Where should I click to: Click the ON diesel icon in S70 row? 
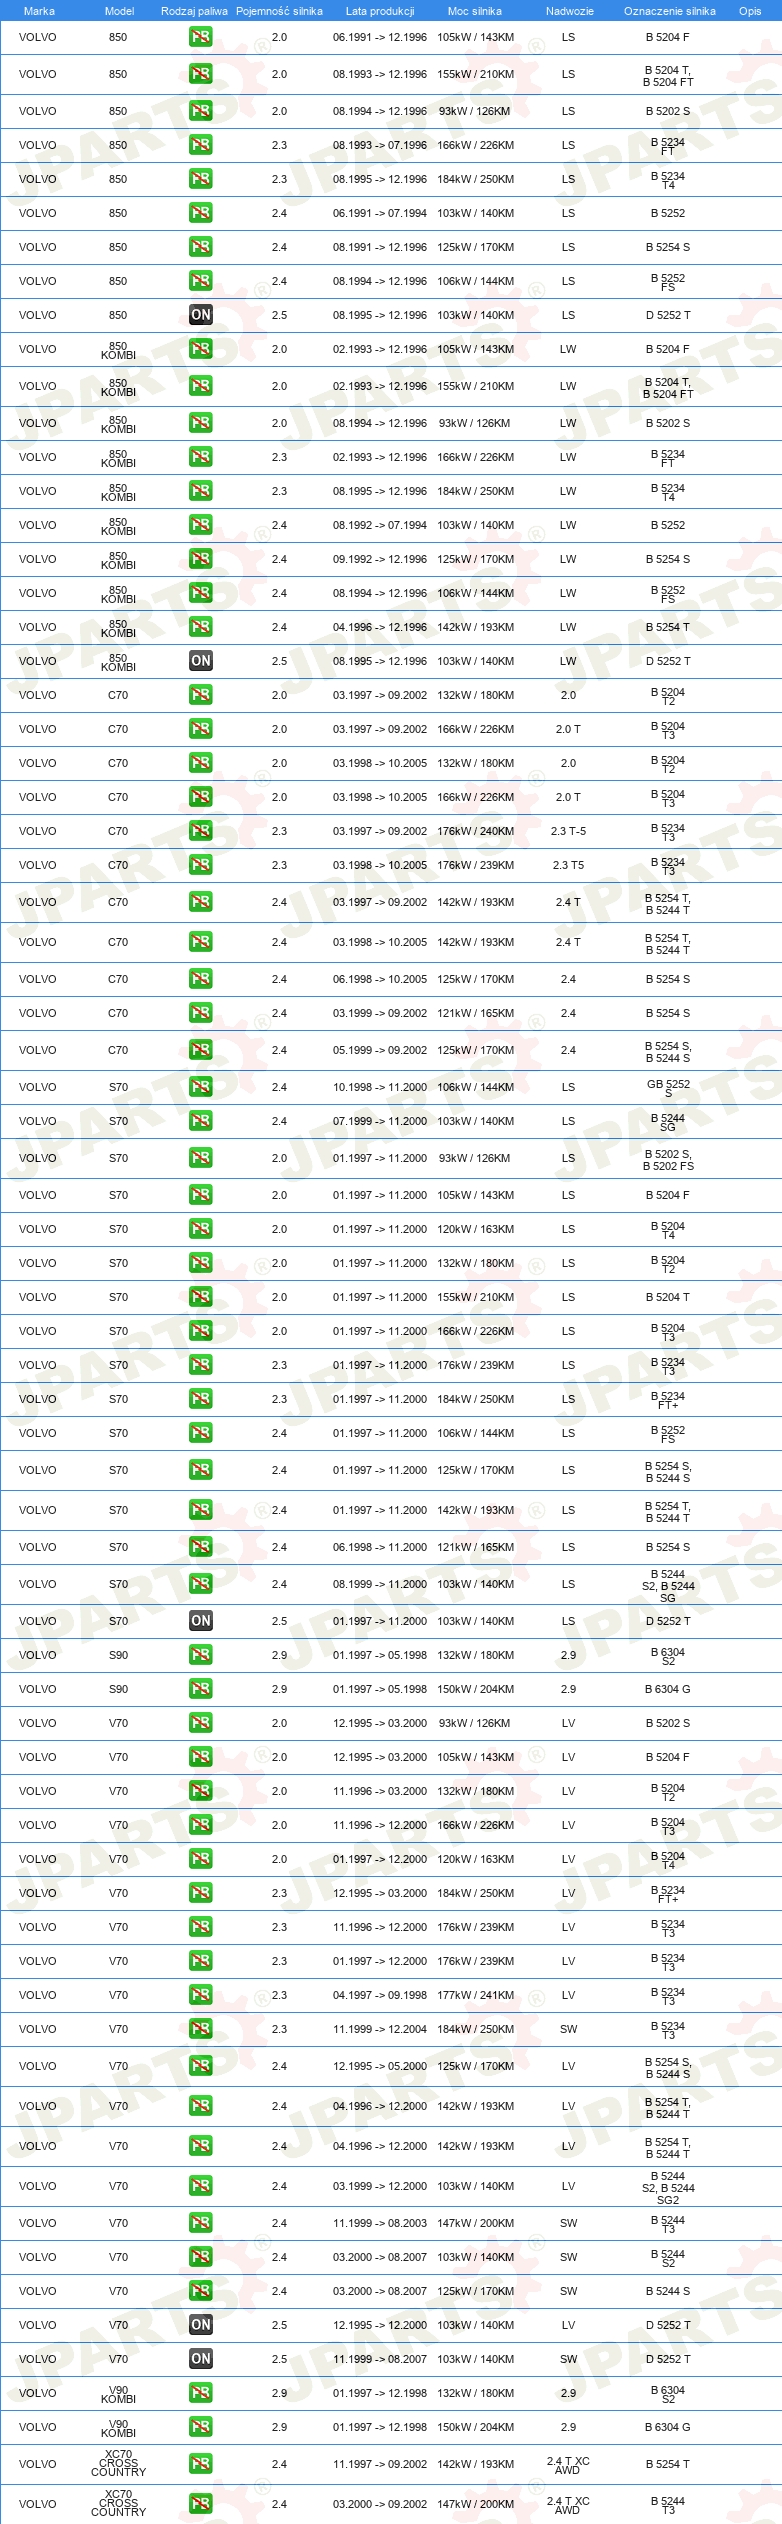click(201, 1621)
